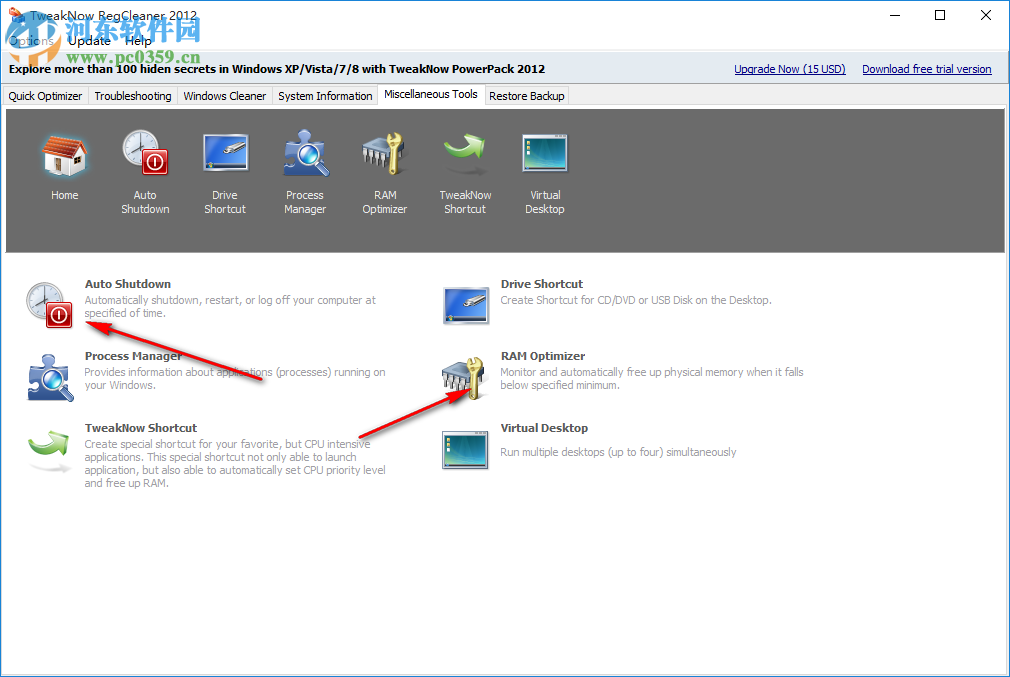The image size is (1010, 677).
Task: Open the Windows Cleaner tab
Action: (x=224, y=95)
